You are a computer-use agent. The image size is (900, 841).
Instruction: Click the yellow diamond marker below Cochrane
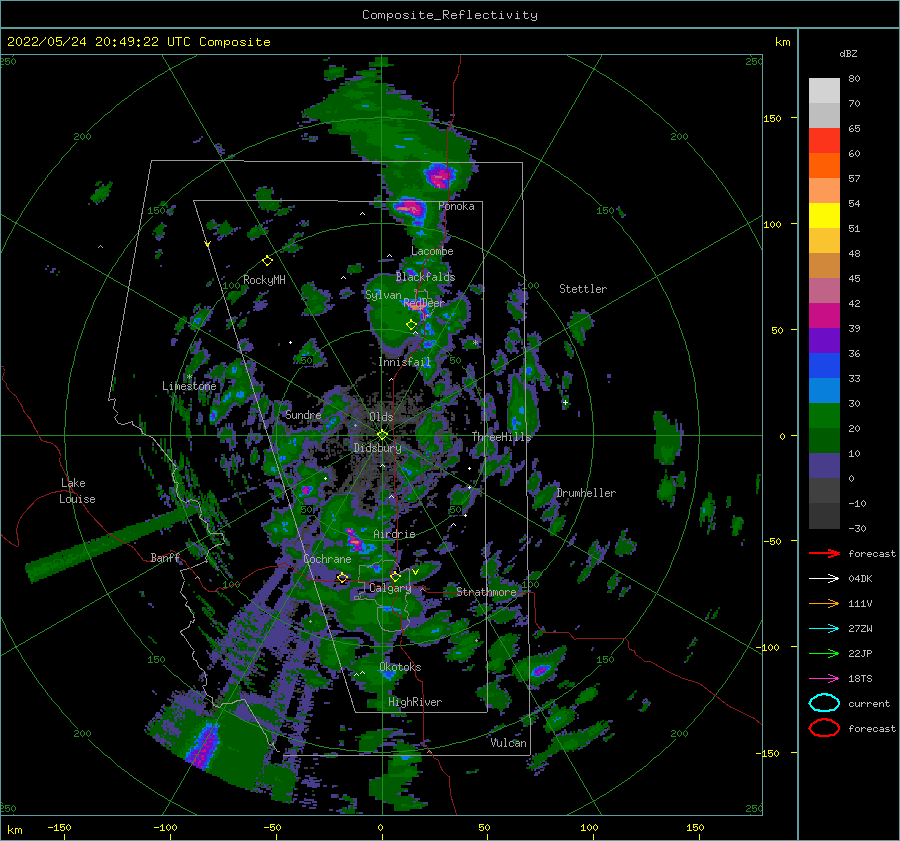(342, 578)
